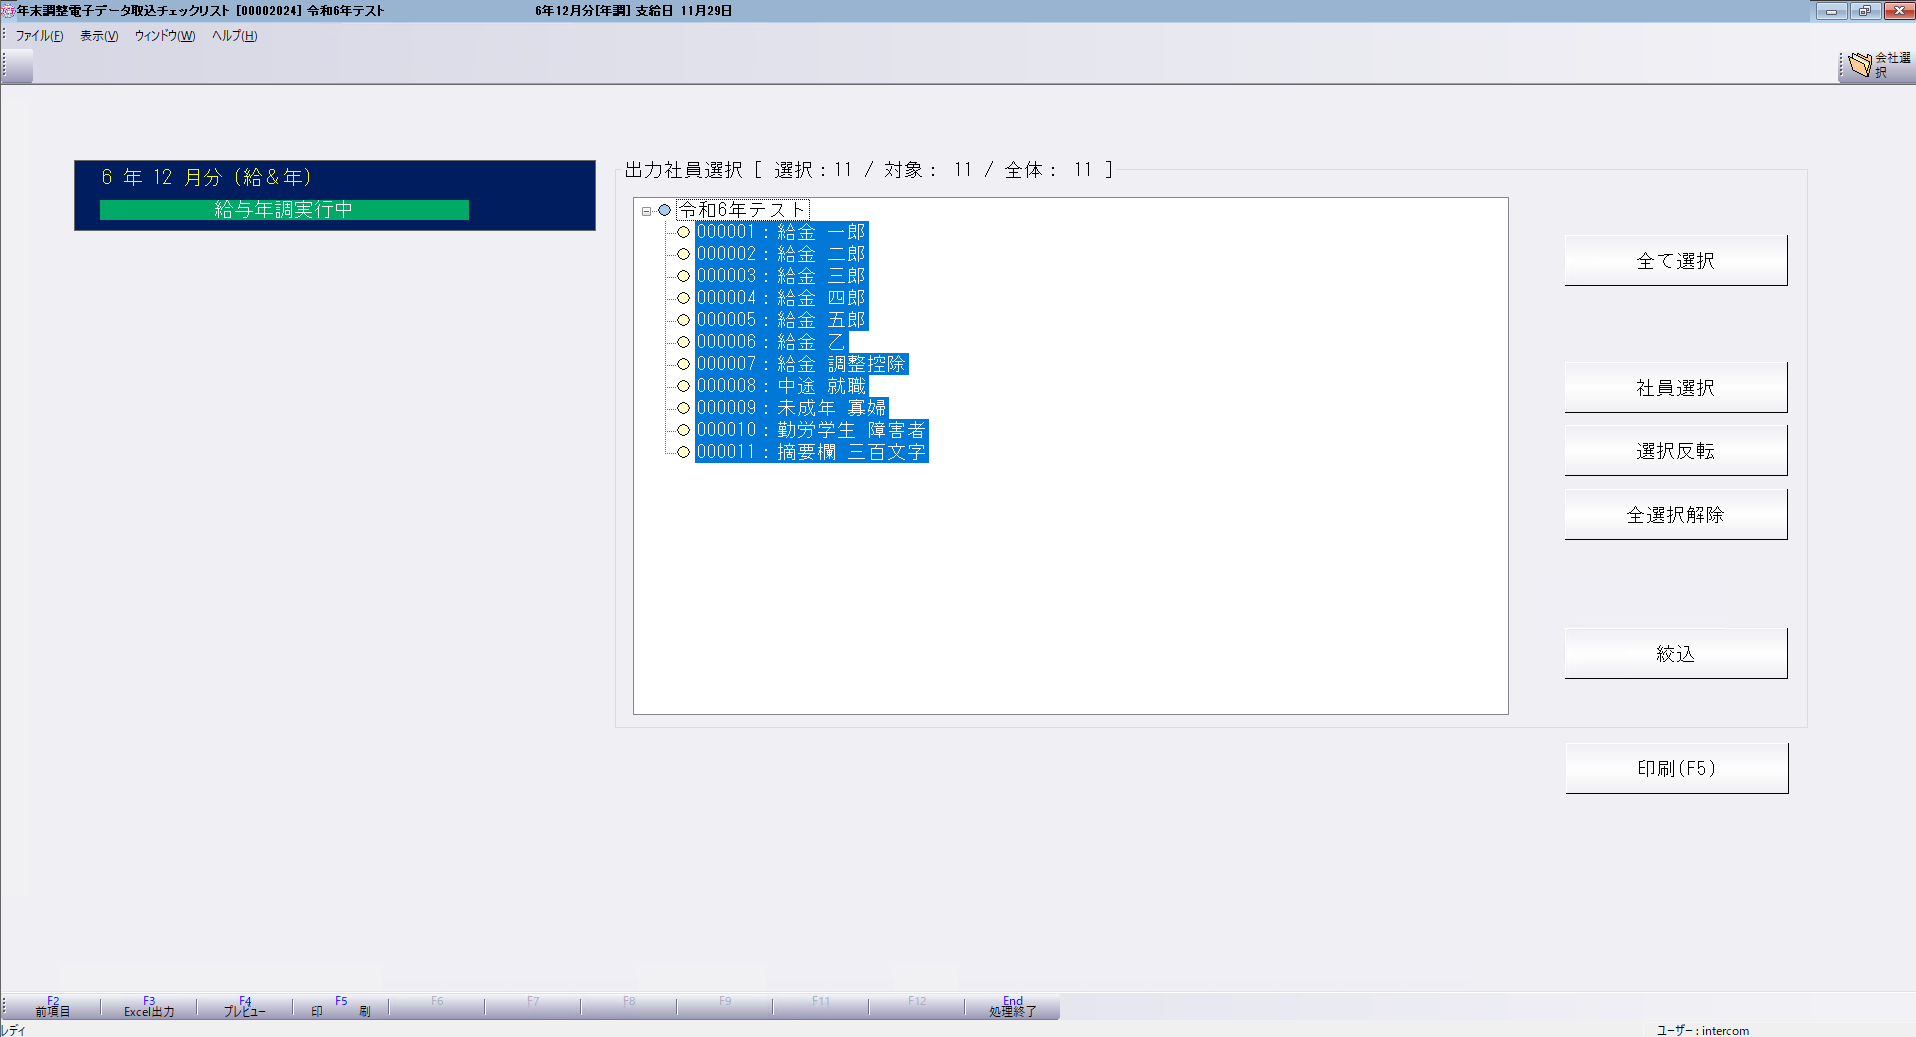Image resolution: width=1916 pixels, height=1037 pixels.
Task: Open the ウィンドウ(W) menu
Action: click(x=165, y=36)
